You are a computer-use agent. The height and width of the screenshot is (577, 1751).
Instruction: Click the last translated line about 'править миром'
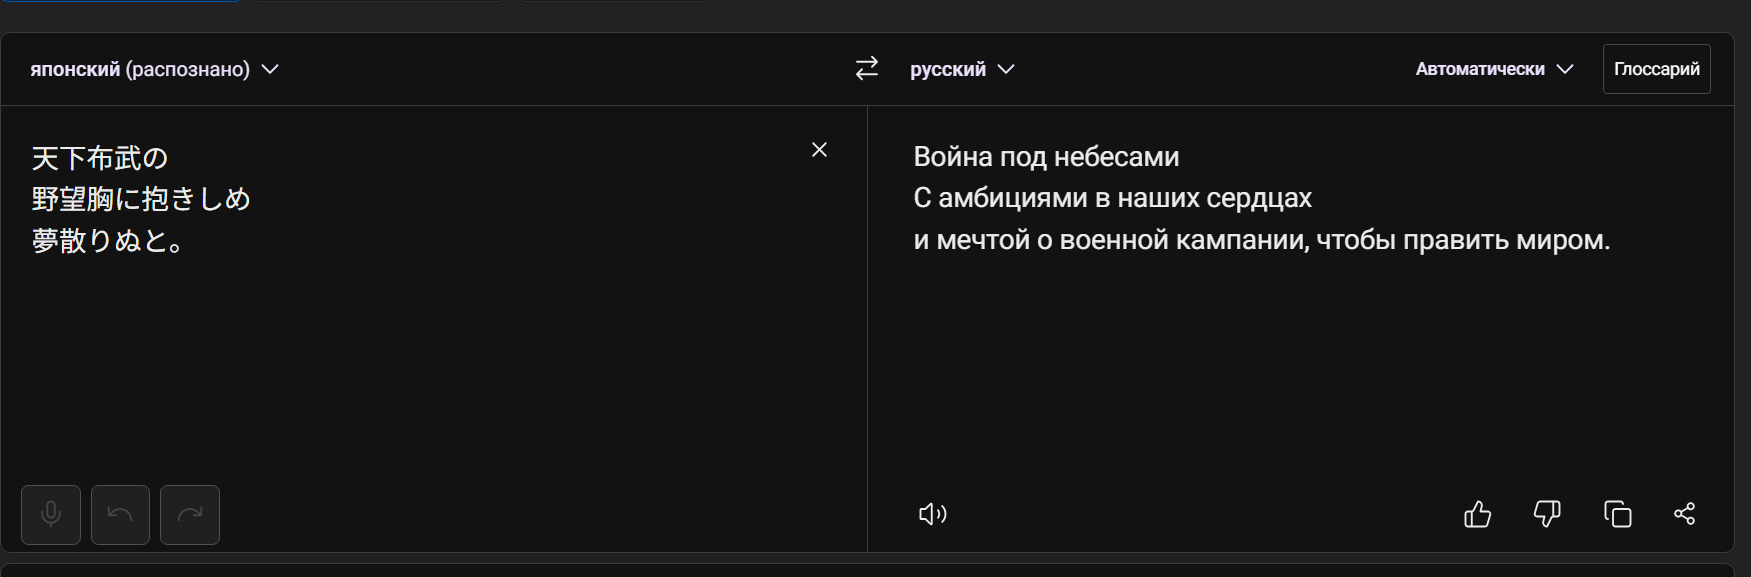pos(1261,240)
